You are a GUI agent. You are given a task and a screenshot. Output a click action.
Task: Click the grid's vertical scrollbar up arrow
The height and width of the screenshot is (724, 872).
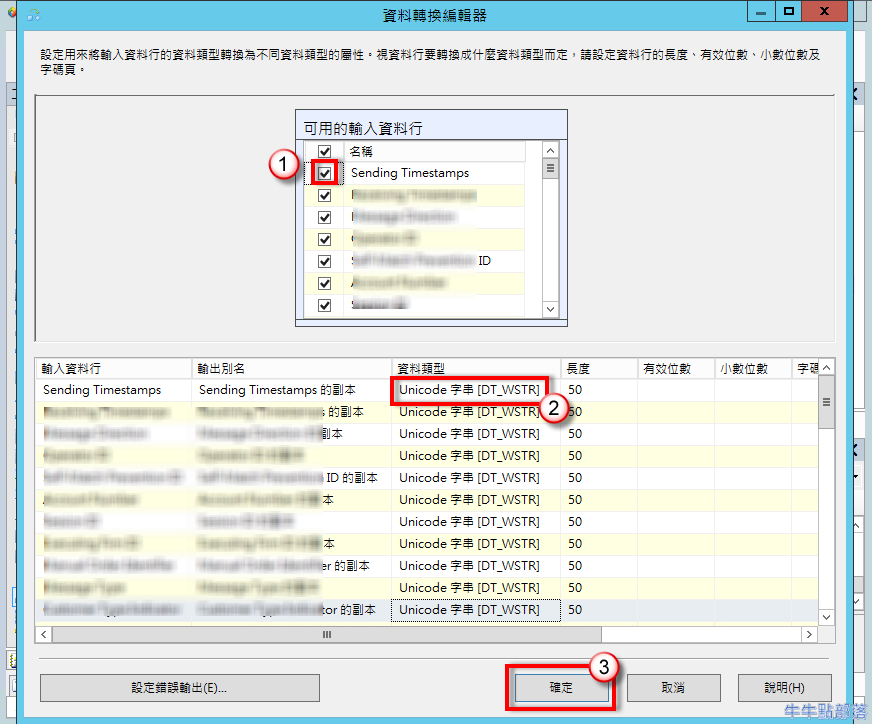tap(826, 368)
